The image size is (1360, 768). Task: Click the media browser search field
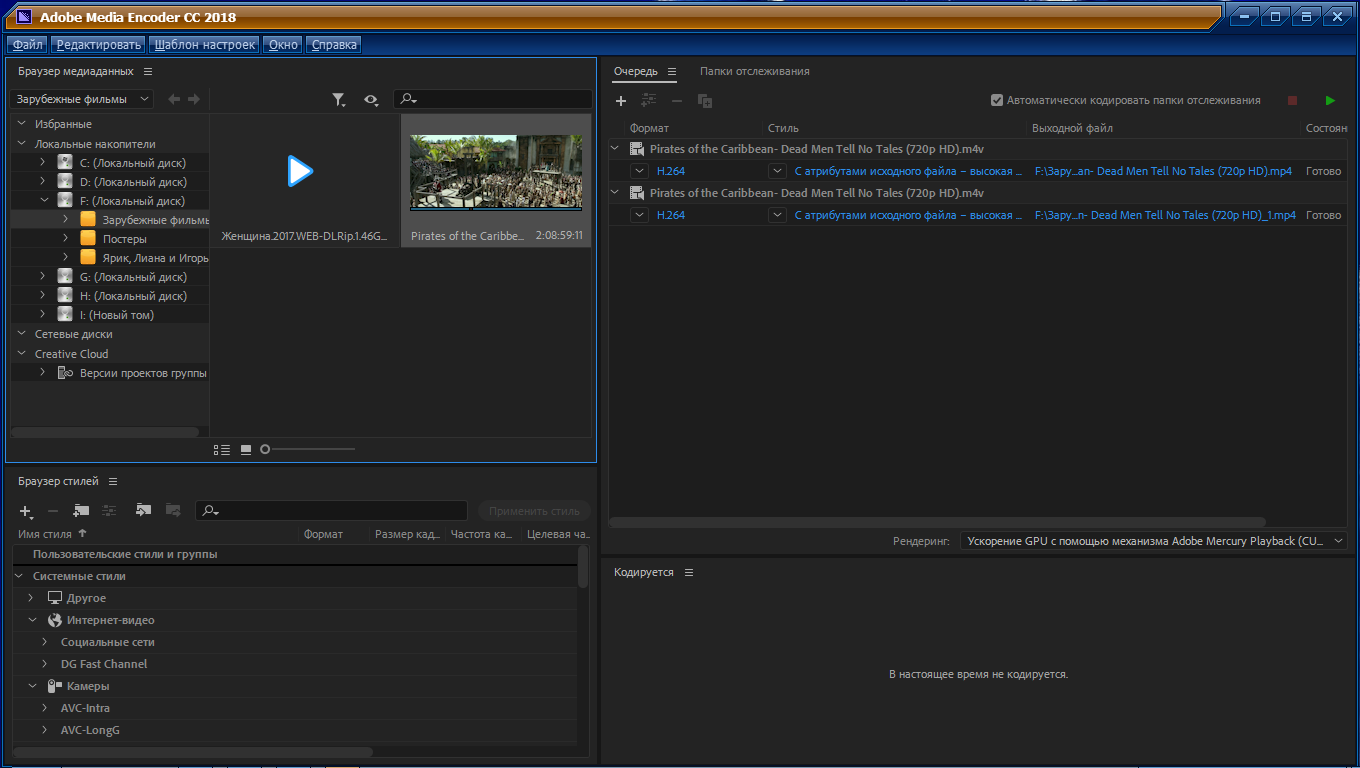pos(493,99)
